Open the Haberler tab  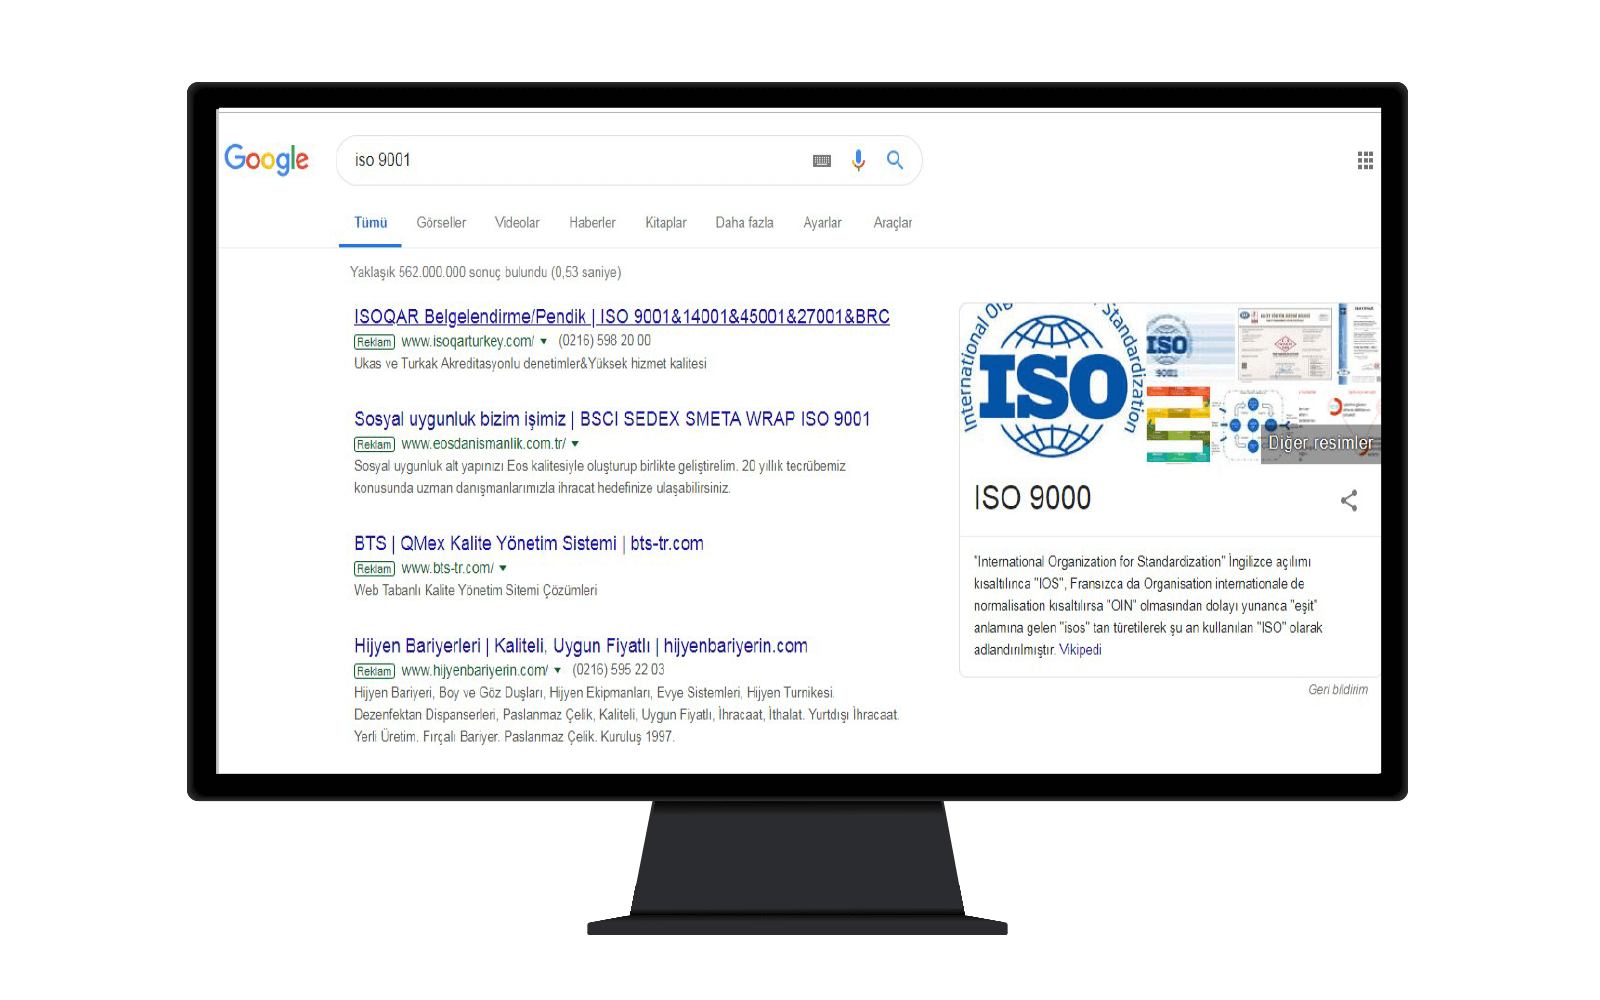[592, 223]
